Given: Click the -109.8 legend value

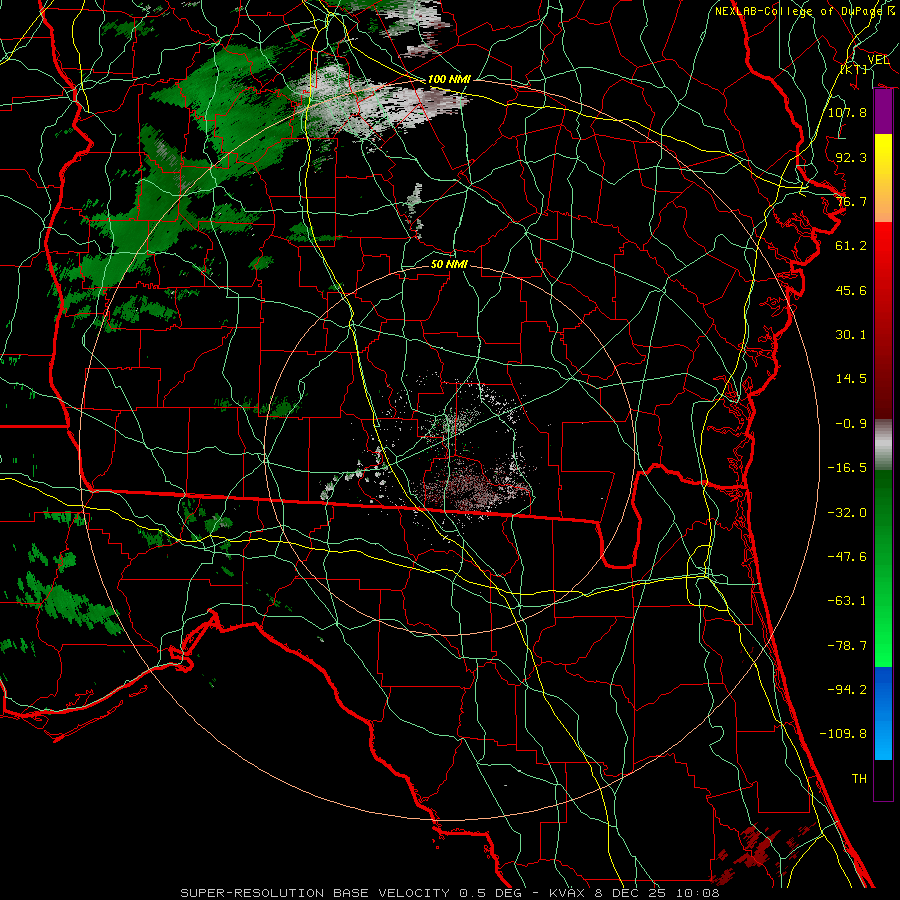Looking at the screenshot, I should pos(843,734).
